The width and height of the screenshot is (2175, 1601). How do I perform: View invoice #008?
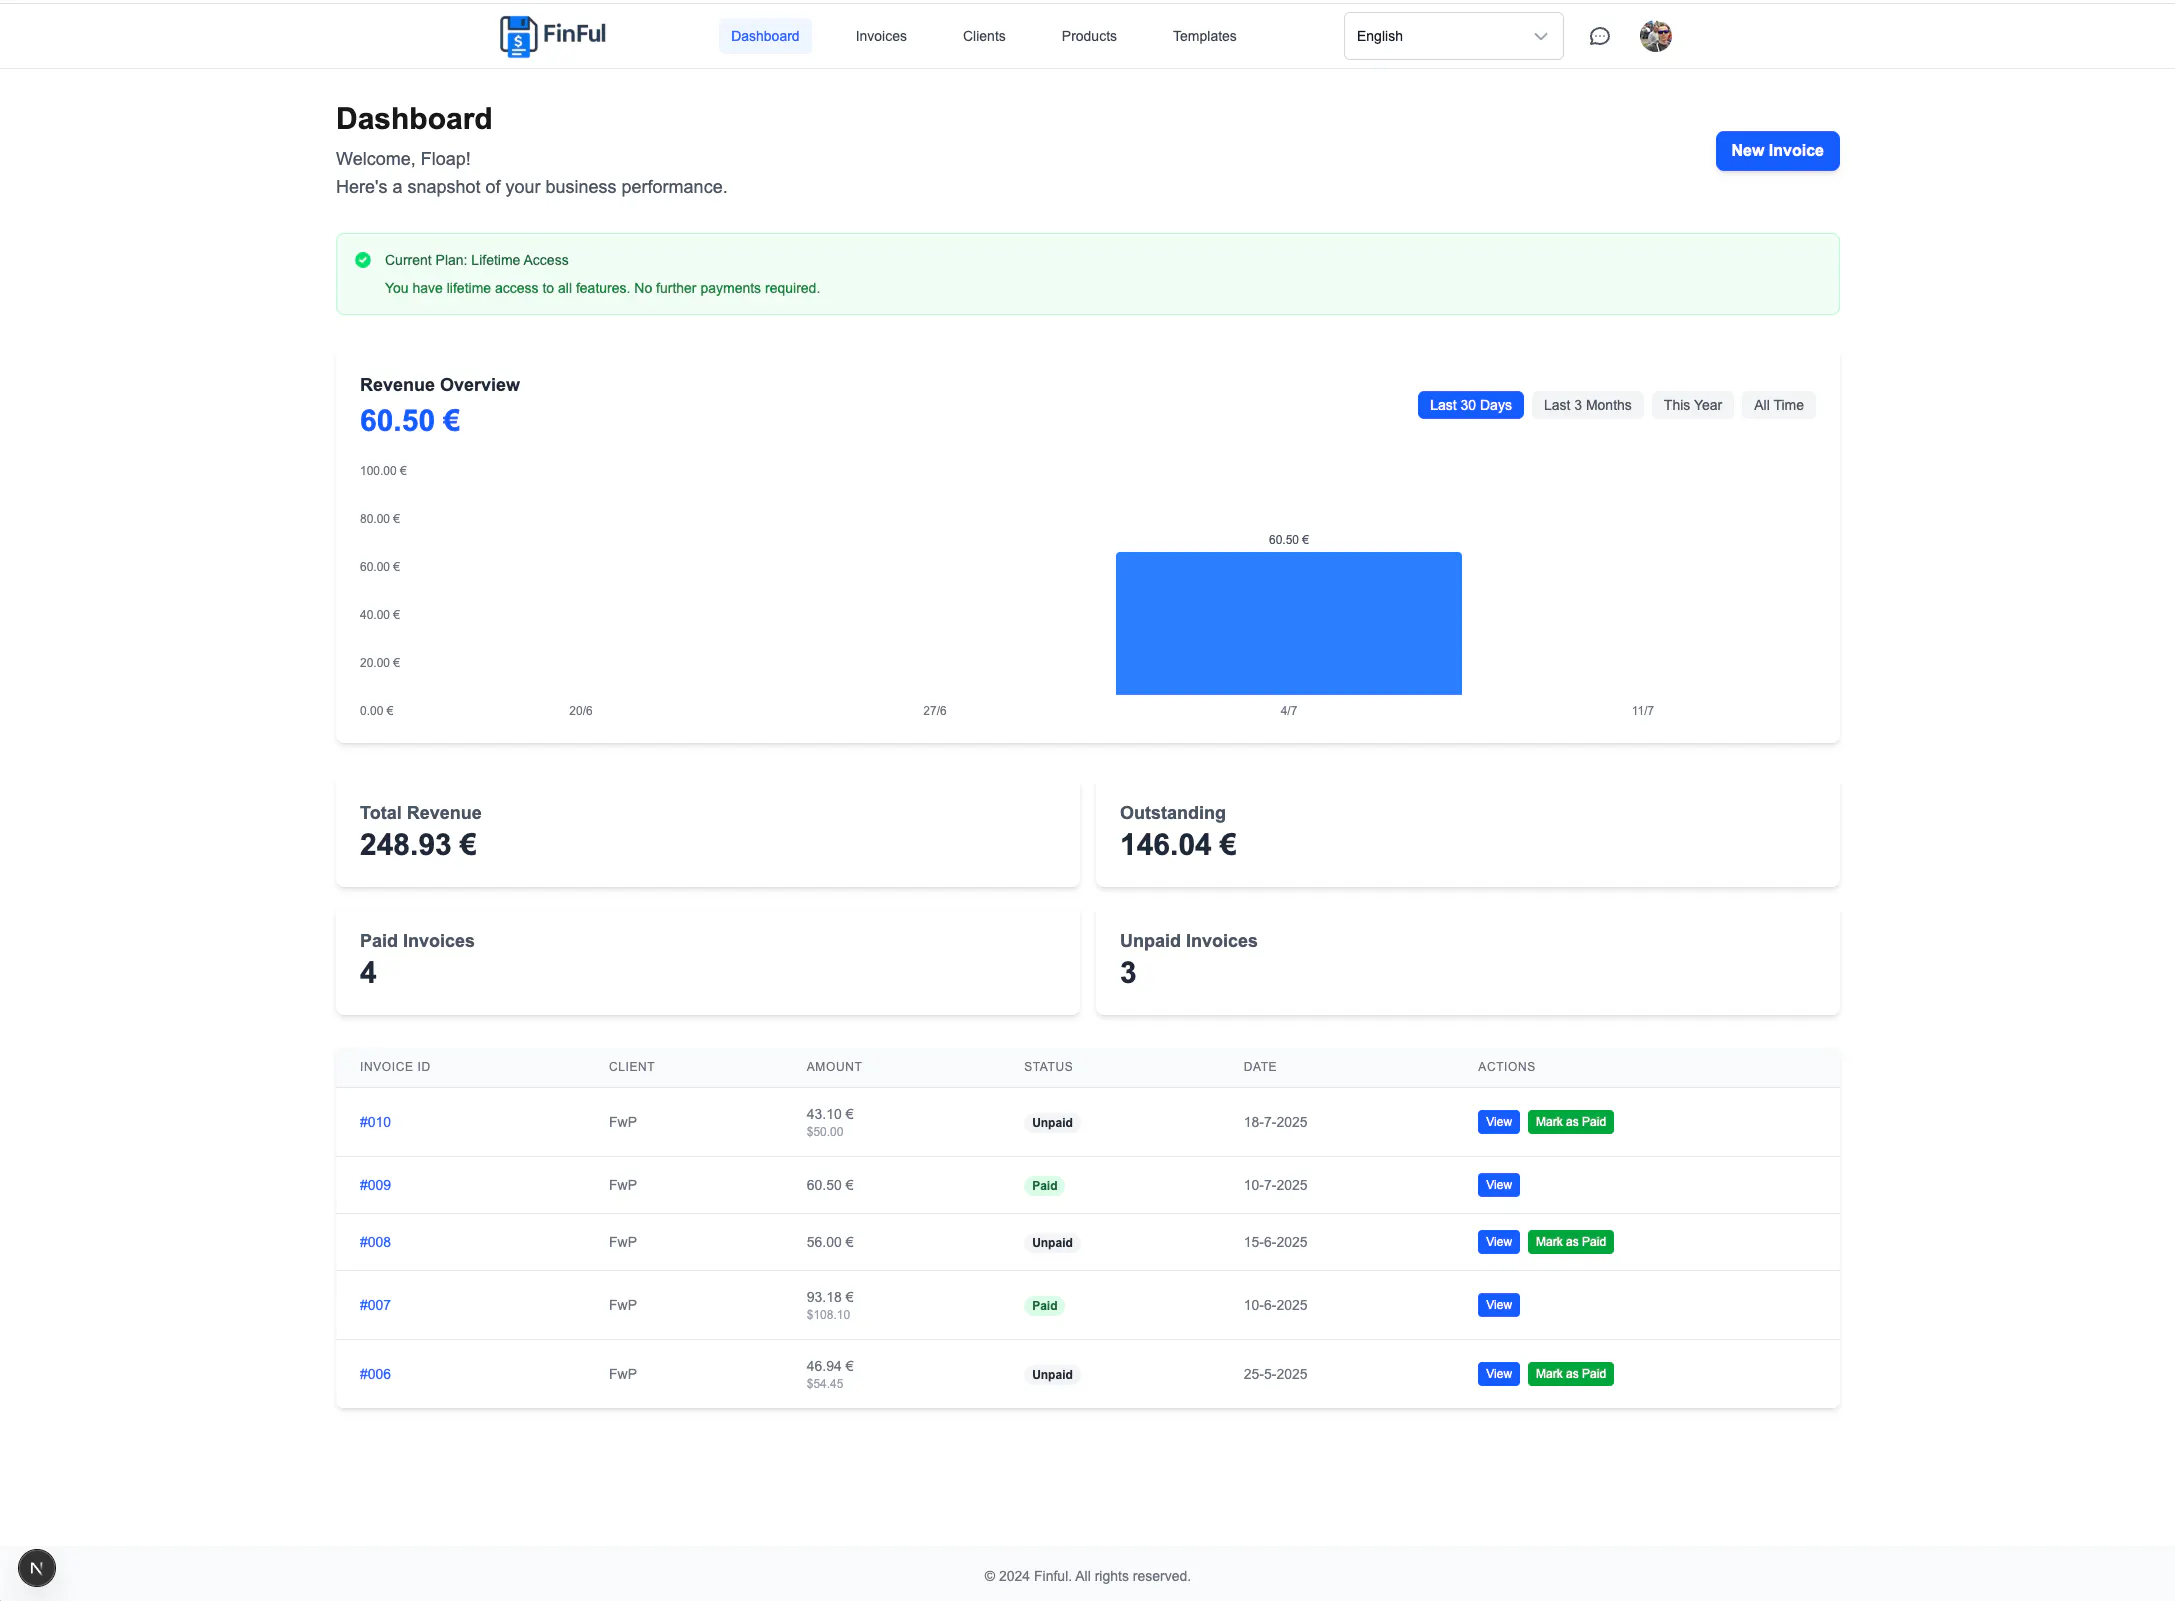[1498, 1242]
